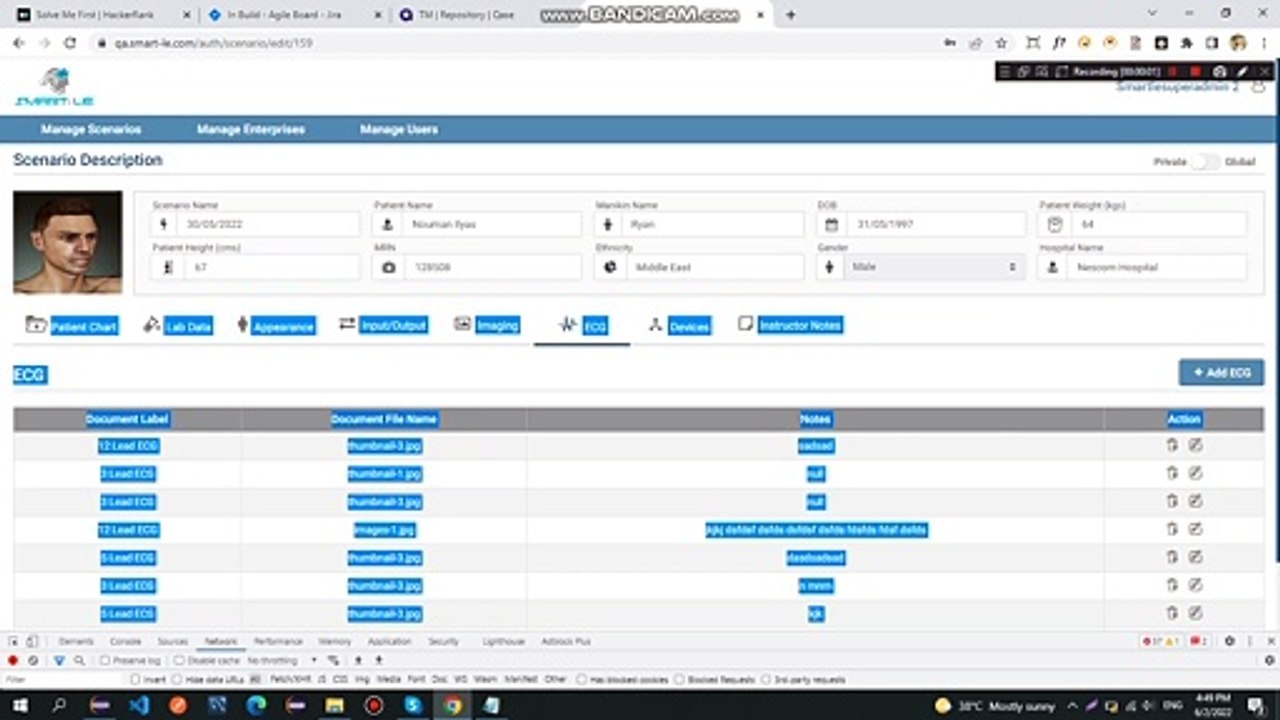Viewport: 1280px width, 720px height.
Task: Focus the network Filter text box
Action: 60,679
